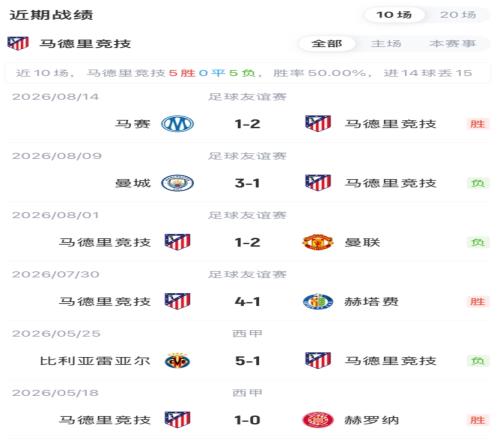Switch to the 主场 filter tab
The image size is (500, 440).
(x=386, y=44)
